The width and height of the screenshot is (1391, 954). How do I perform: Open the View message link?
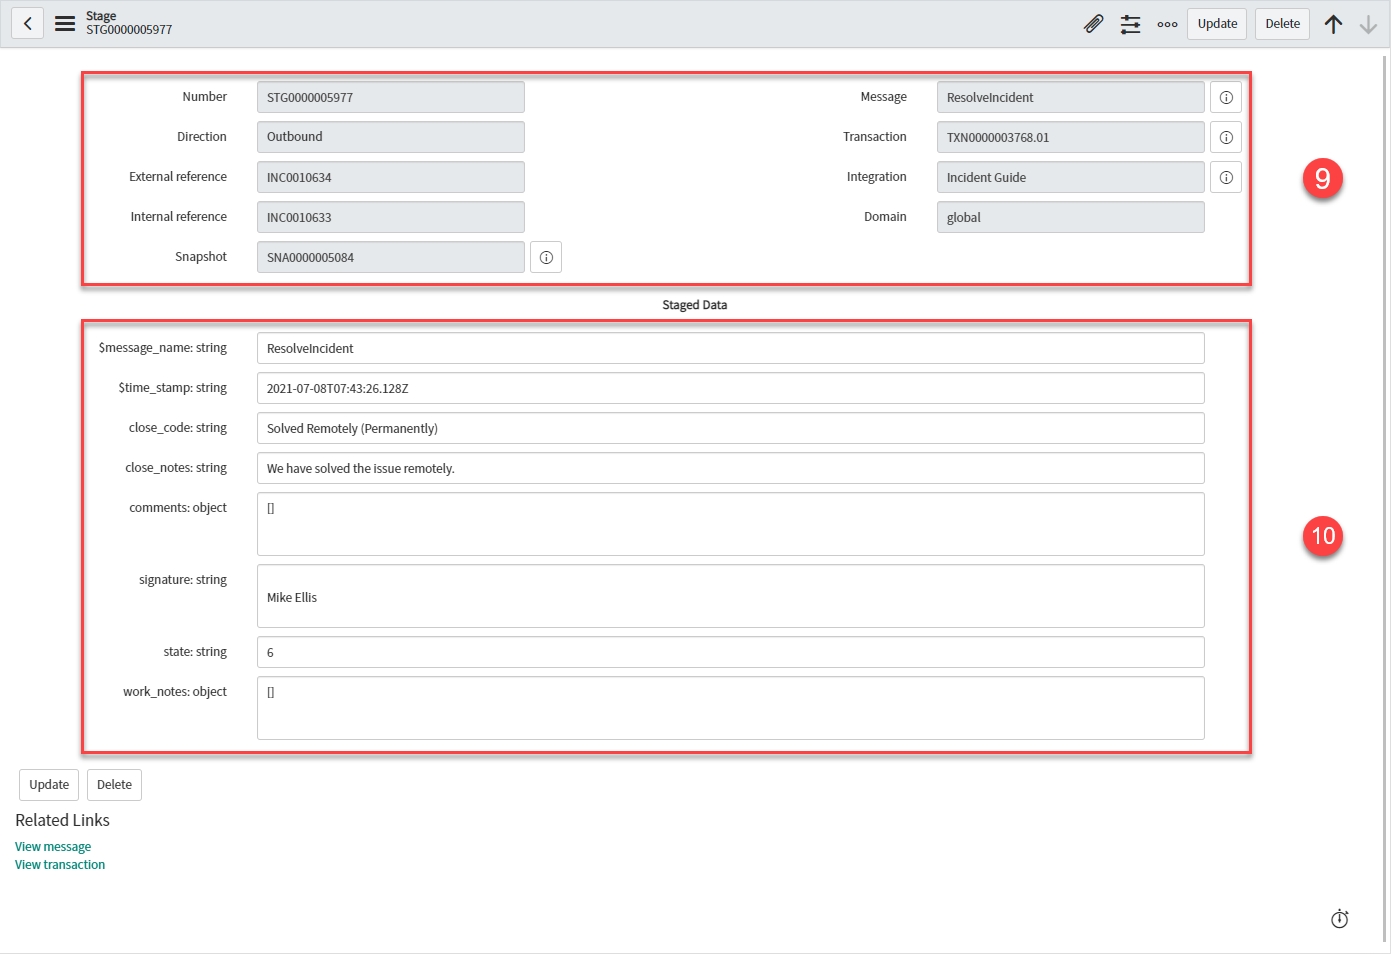coord(53,847)
